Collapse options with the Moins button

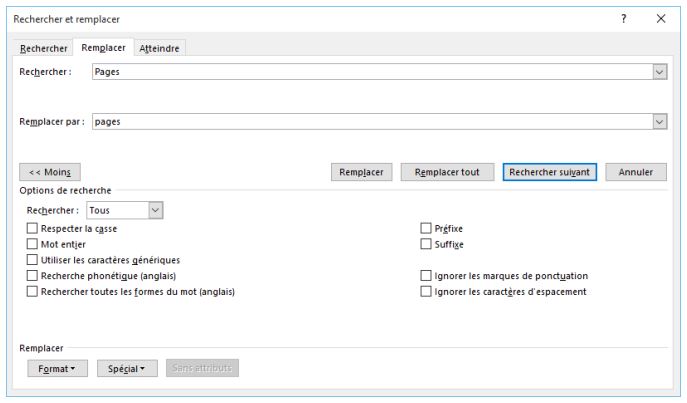(x=50, y=172)
